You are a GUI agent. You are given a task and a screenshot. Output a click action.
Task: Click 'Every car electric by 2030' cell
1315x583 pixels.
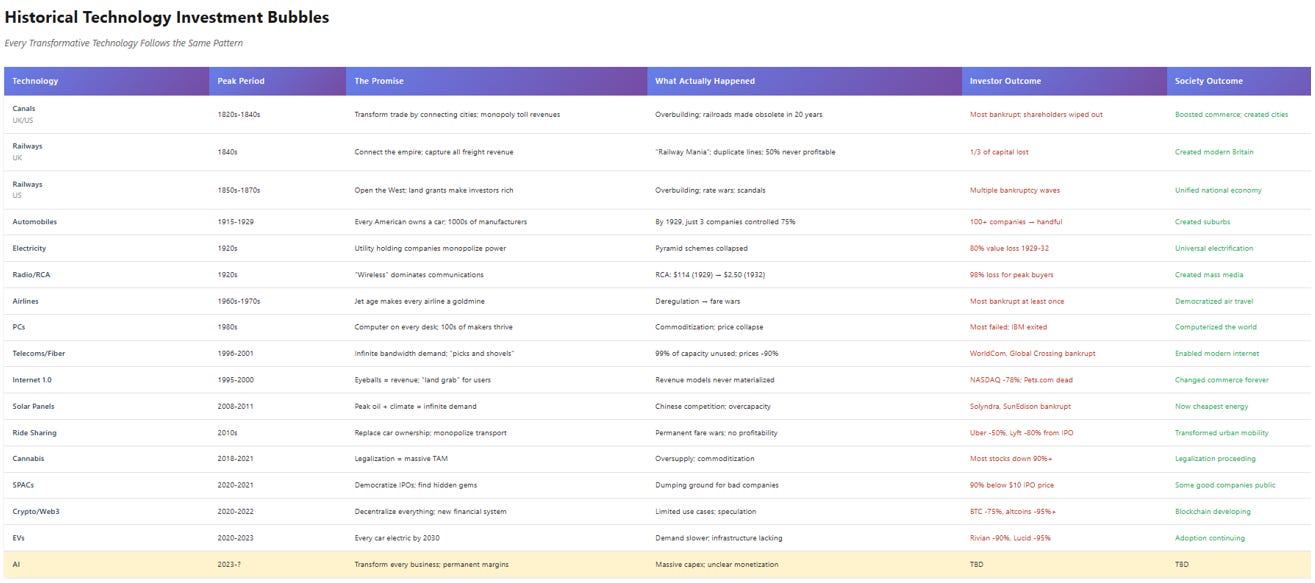pos(497,538)
